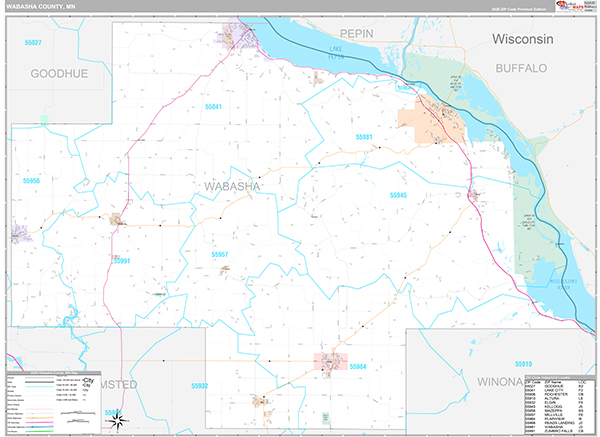Click the cyan ZIP Code line in legend
The image size is (600, 437).
[x=39, y=386]
